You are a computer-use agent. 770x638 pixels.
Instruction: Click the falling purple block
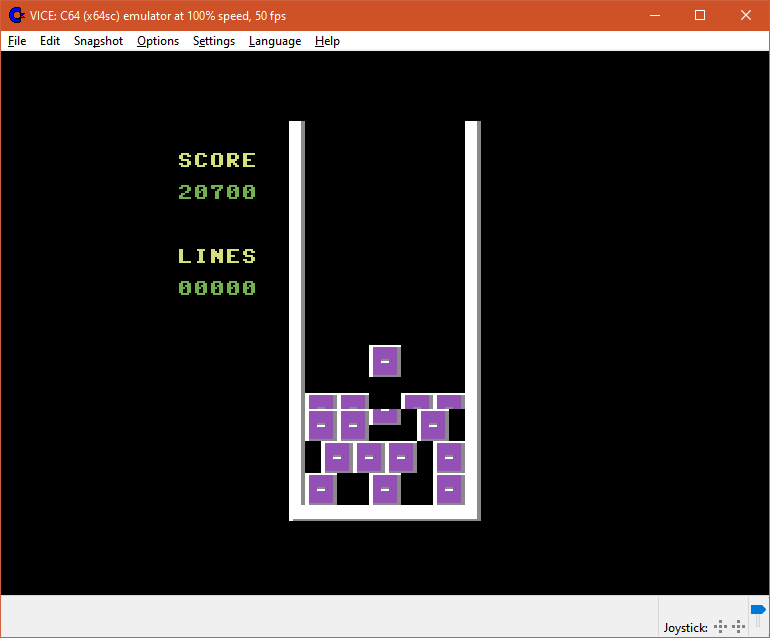click(385, 361)
